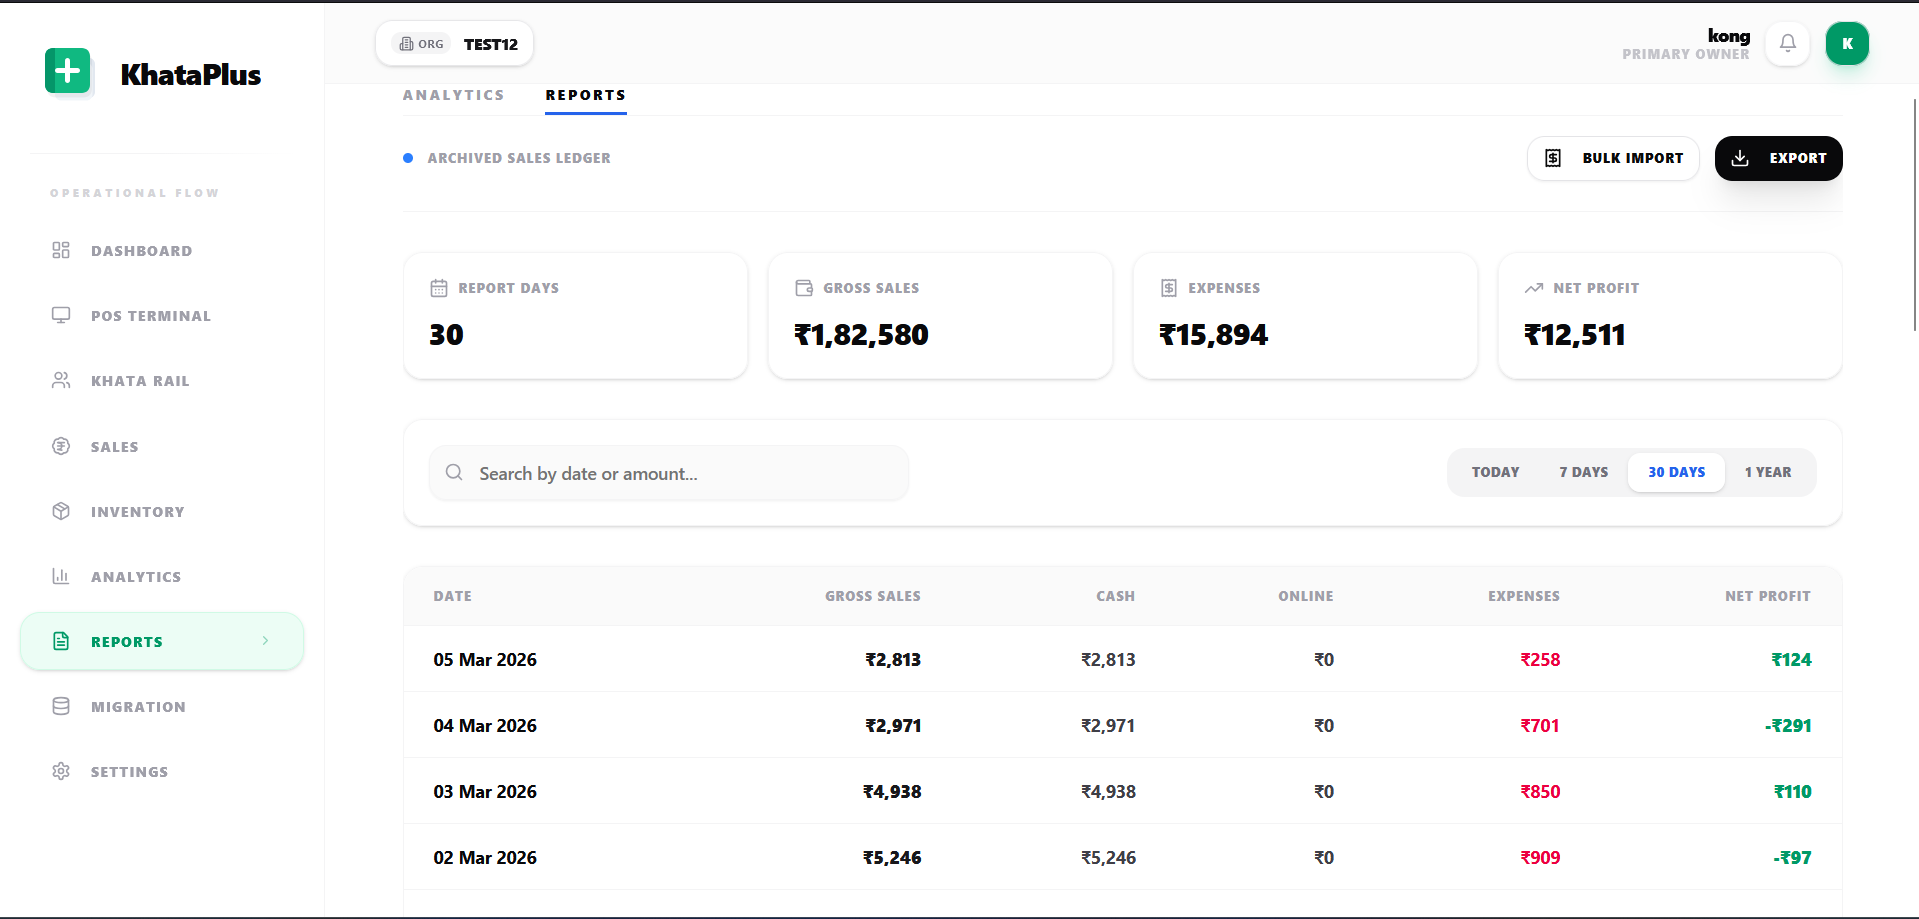The width and height of the screenshot is (1919, 919).
Task: Open the POS Terminal monitor icon
Action: 61,315
